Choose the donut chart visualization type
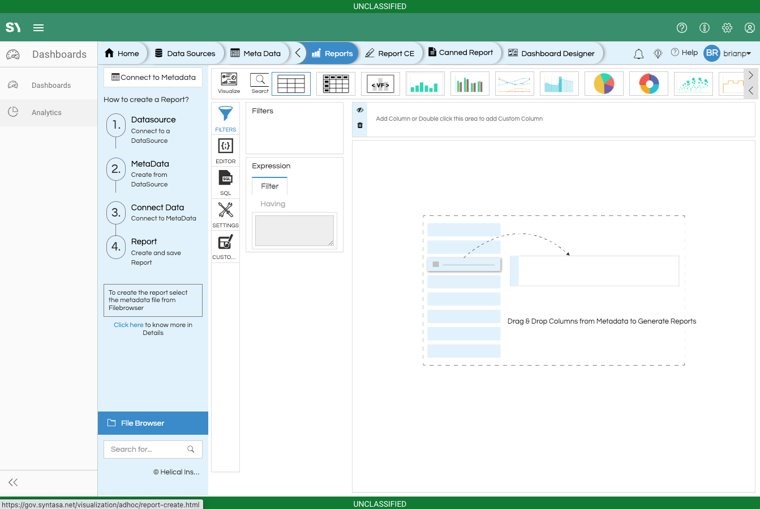The height and width of the screenshot is (509, 760). (649, 84)
